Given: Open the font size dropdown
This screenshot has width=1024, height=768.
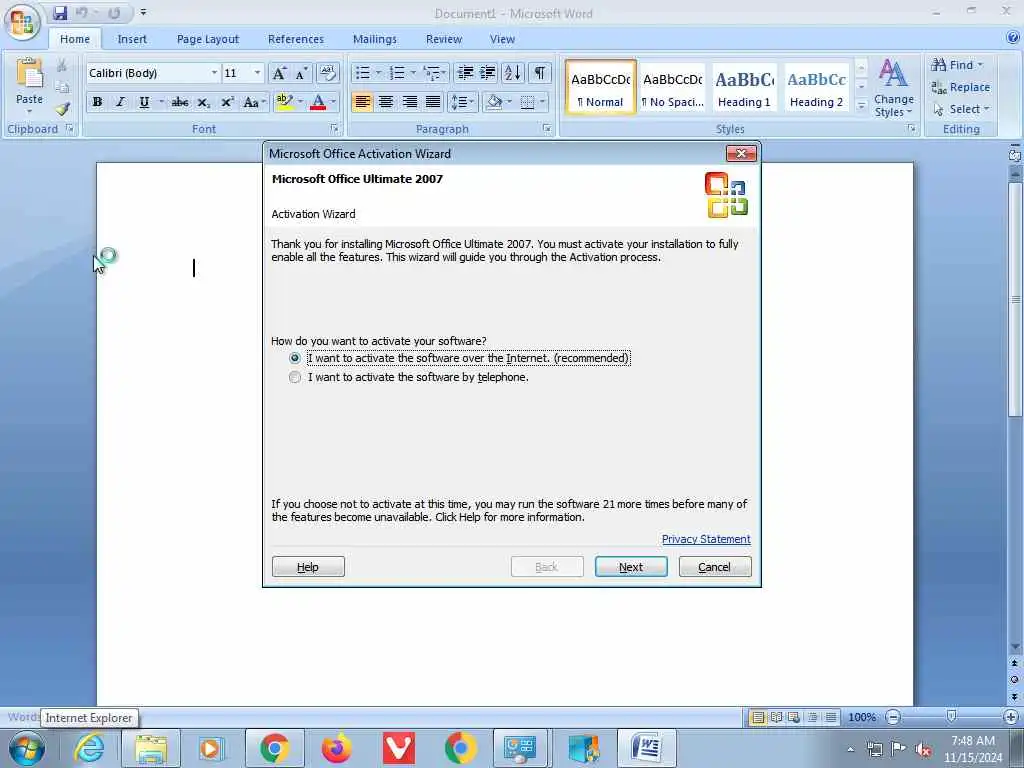Looking at the screenshot, I should click(257, 72).
